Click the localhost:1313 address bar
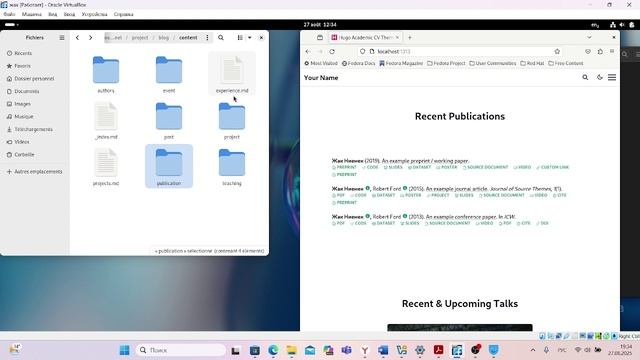 click(459, 51)
